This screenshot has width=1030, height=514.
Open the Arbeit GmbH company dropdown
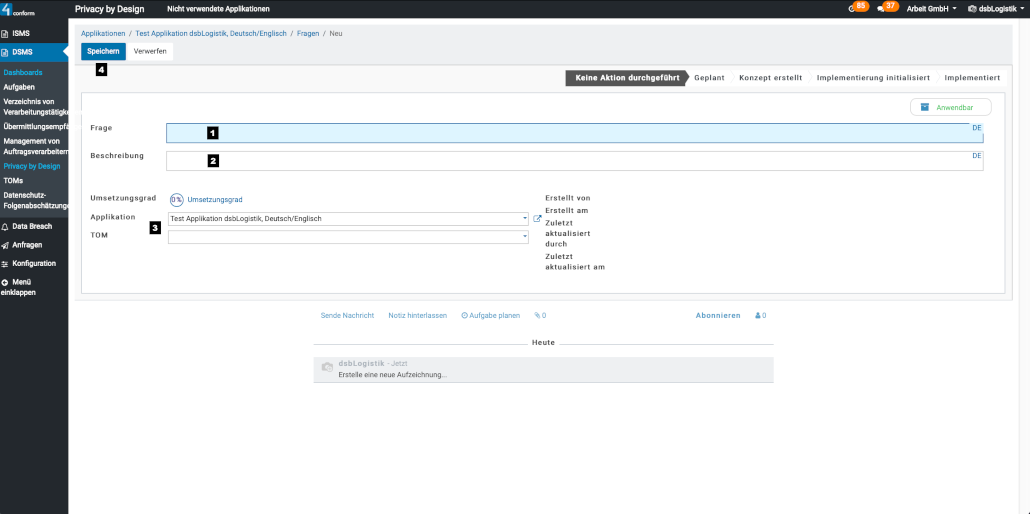(932, 9)
